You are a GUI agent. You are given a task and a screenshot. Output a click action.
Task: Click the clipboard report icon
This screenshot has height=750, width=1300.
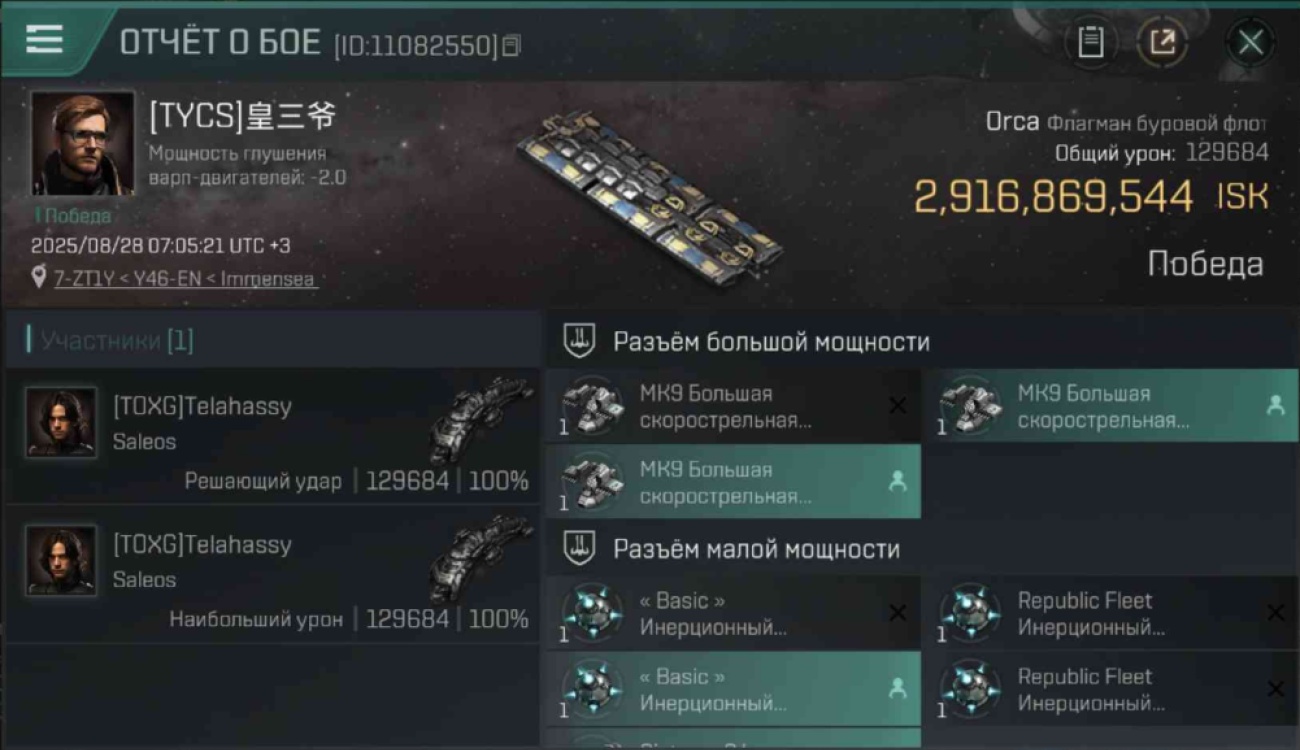pos(1091,42)
